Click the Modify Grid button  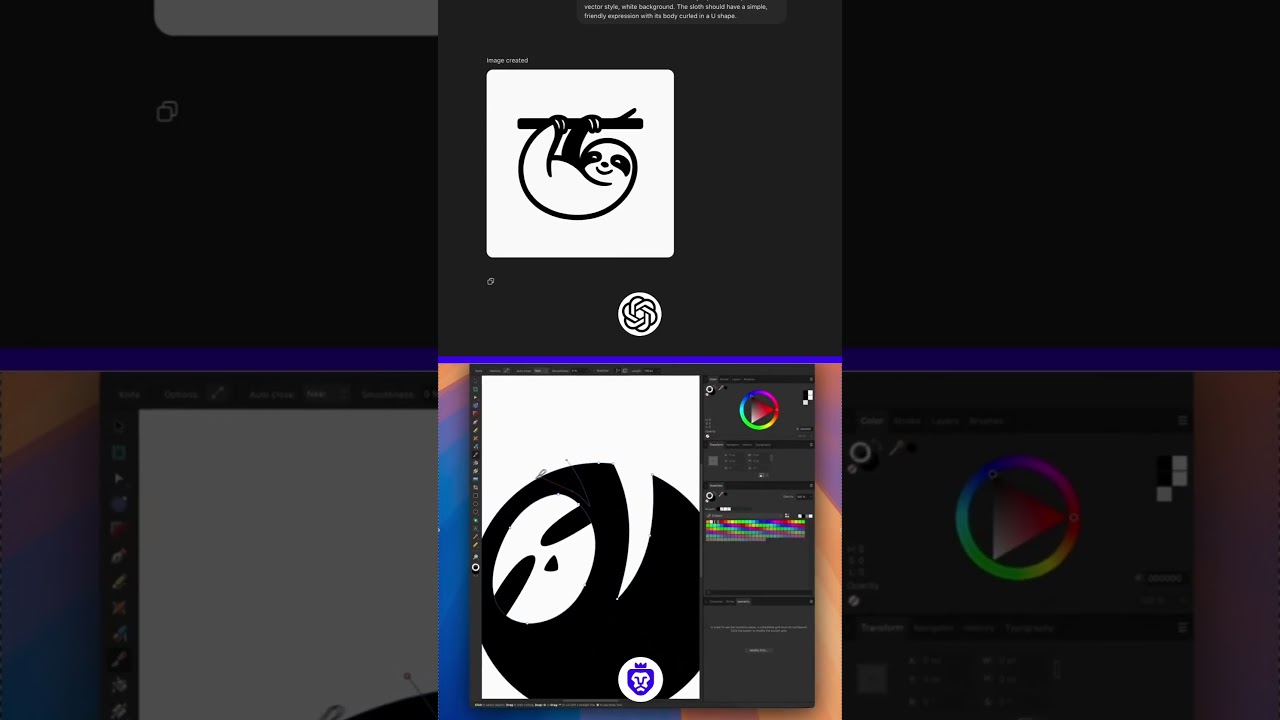click(x=759, y=650)
